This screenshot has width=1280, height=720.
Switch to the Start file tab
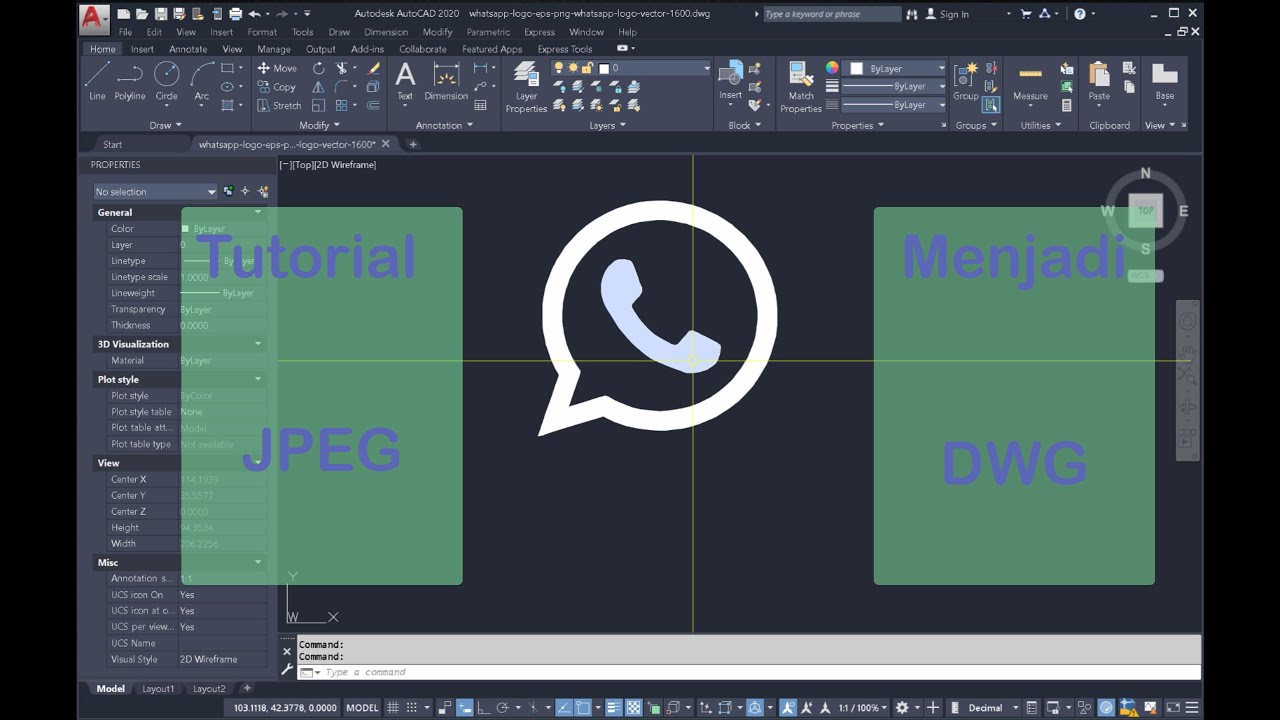pos(112,144)
